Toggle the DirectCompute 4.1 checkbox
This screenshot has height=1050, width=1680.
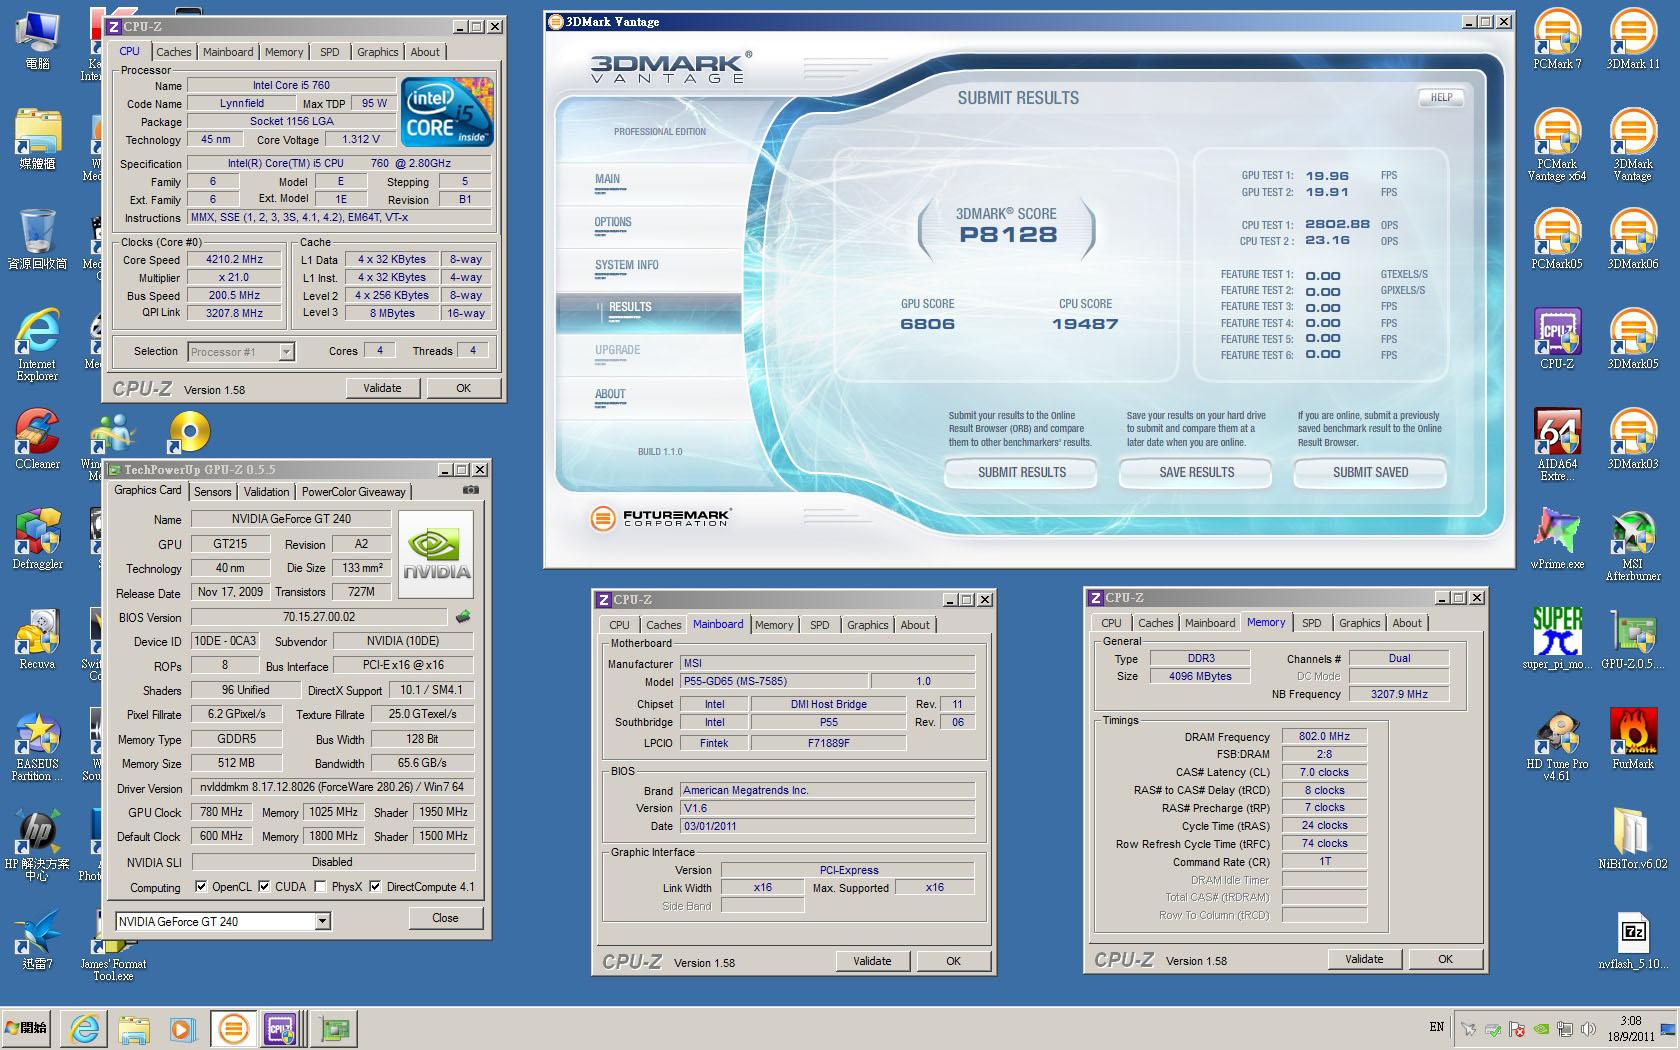375,886
